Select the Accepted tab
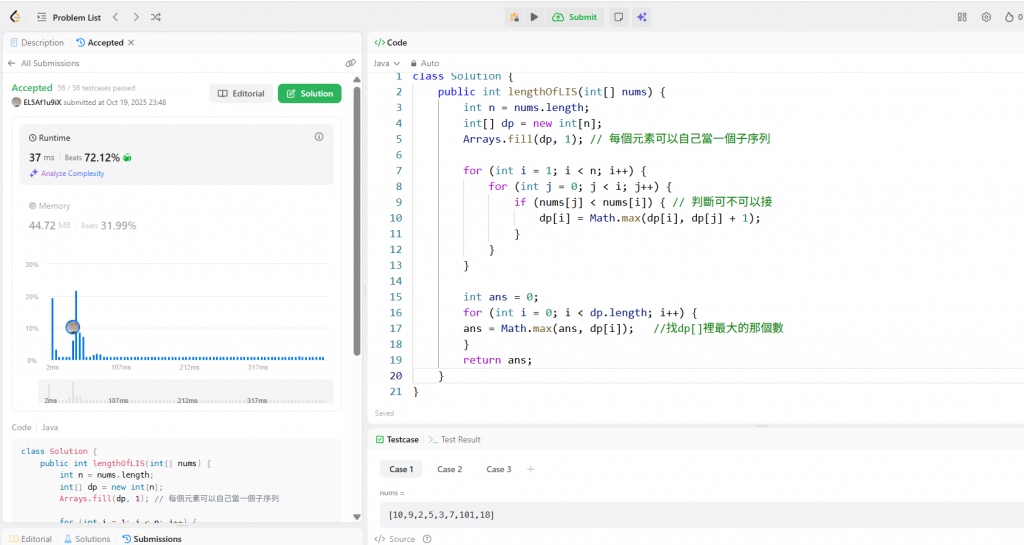 pos(100,42)
